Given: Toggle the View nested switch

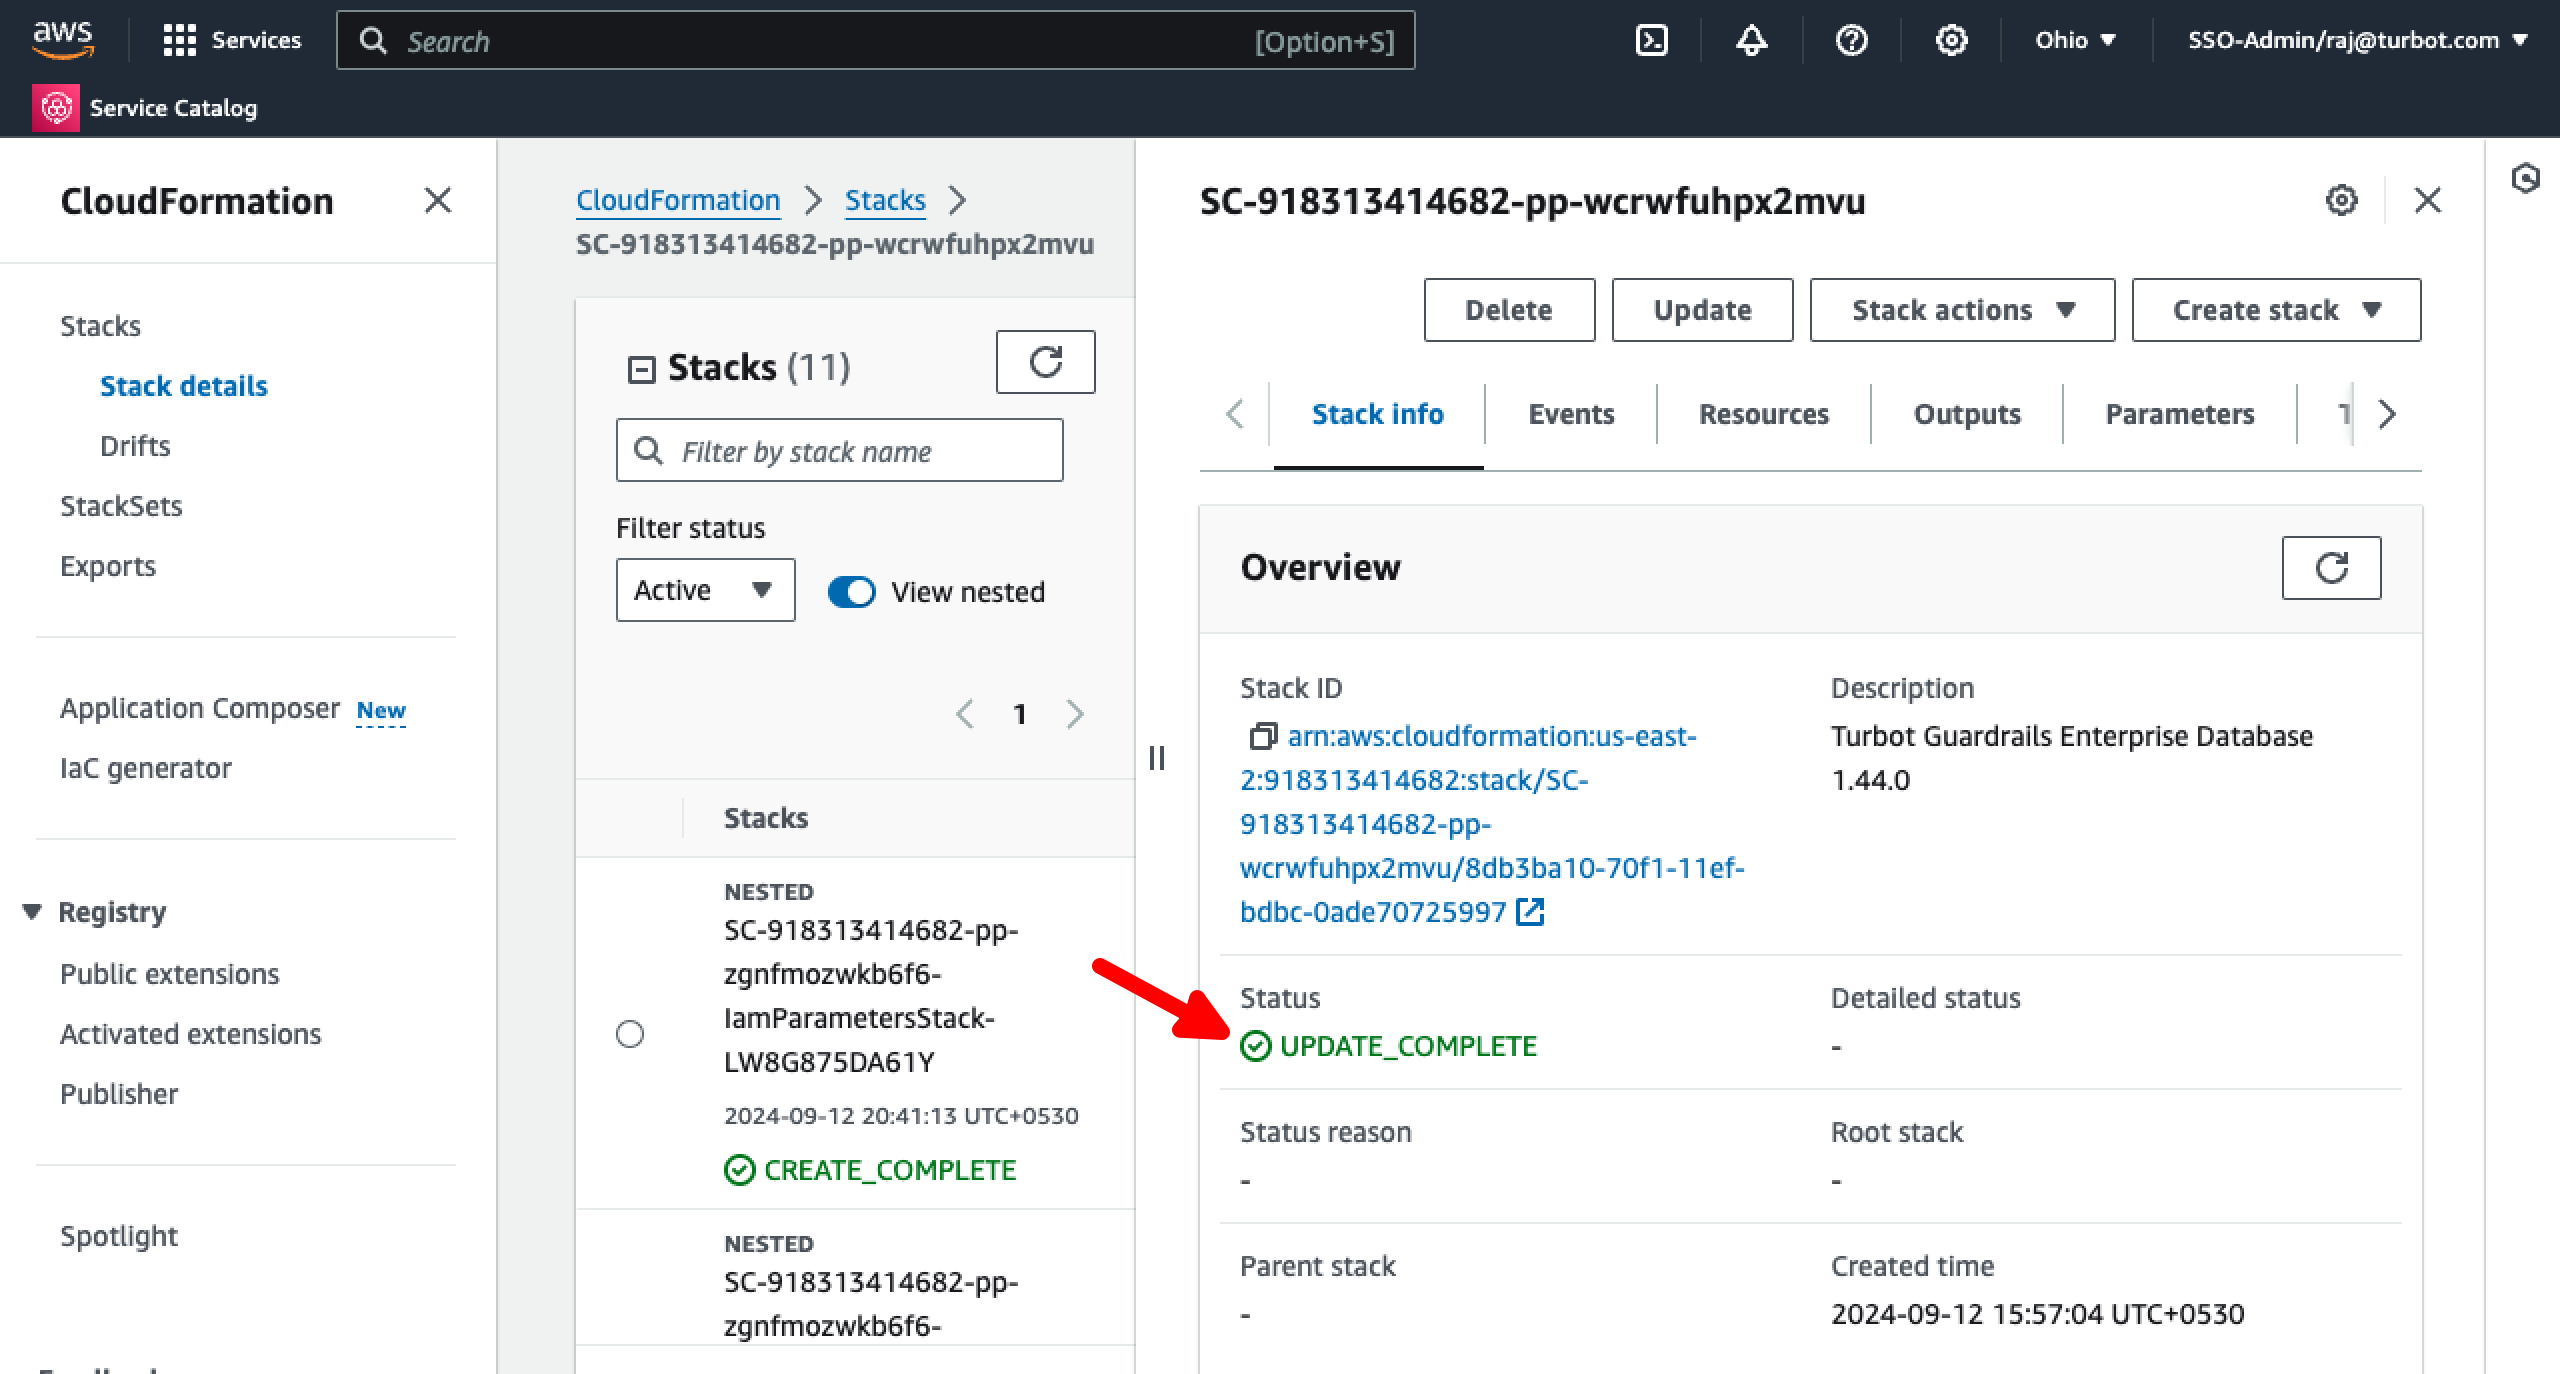Looking at the screenshot, I should tap(852, 592).
